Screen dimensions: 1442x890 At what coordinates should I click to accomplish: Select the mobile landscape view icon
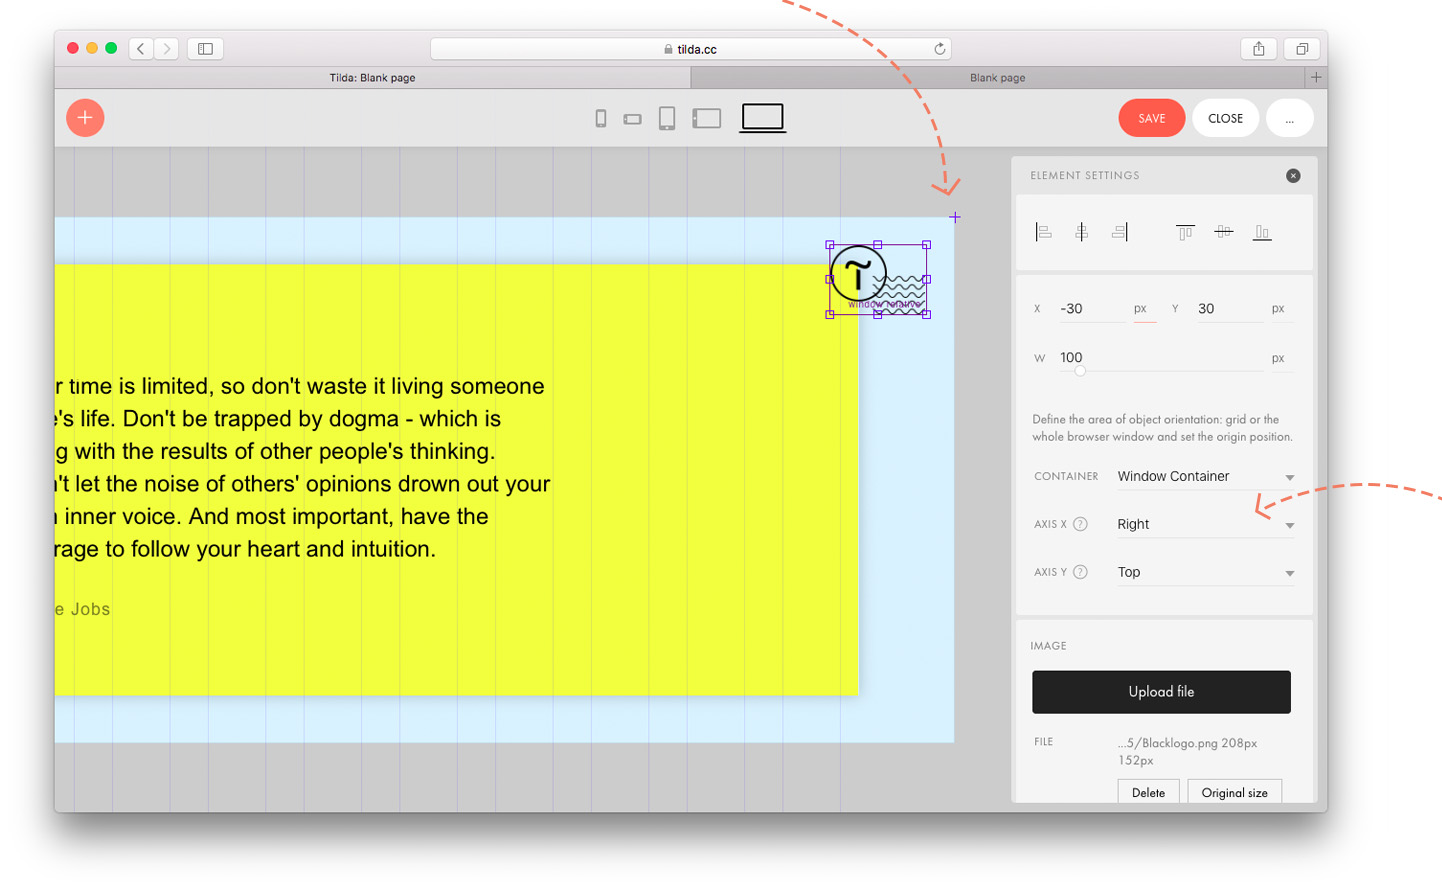pyautogui.click(x=632, y=119)
